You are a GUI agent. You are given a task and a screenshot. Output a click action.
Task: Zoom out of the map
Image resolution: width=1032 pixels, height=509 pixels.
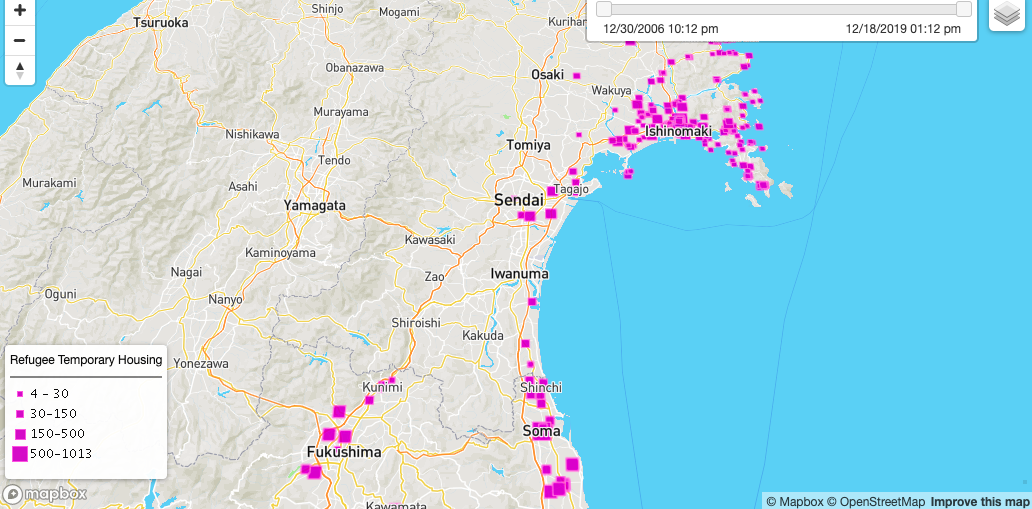19,40
